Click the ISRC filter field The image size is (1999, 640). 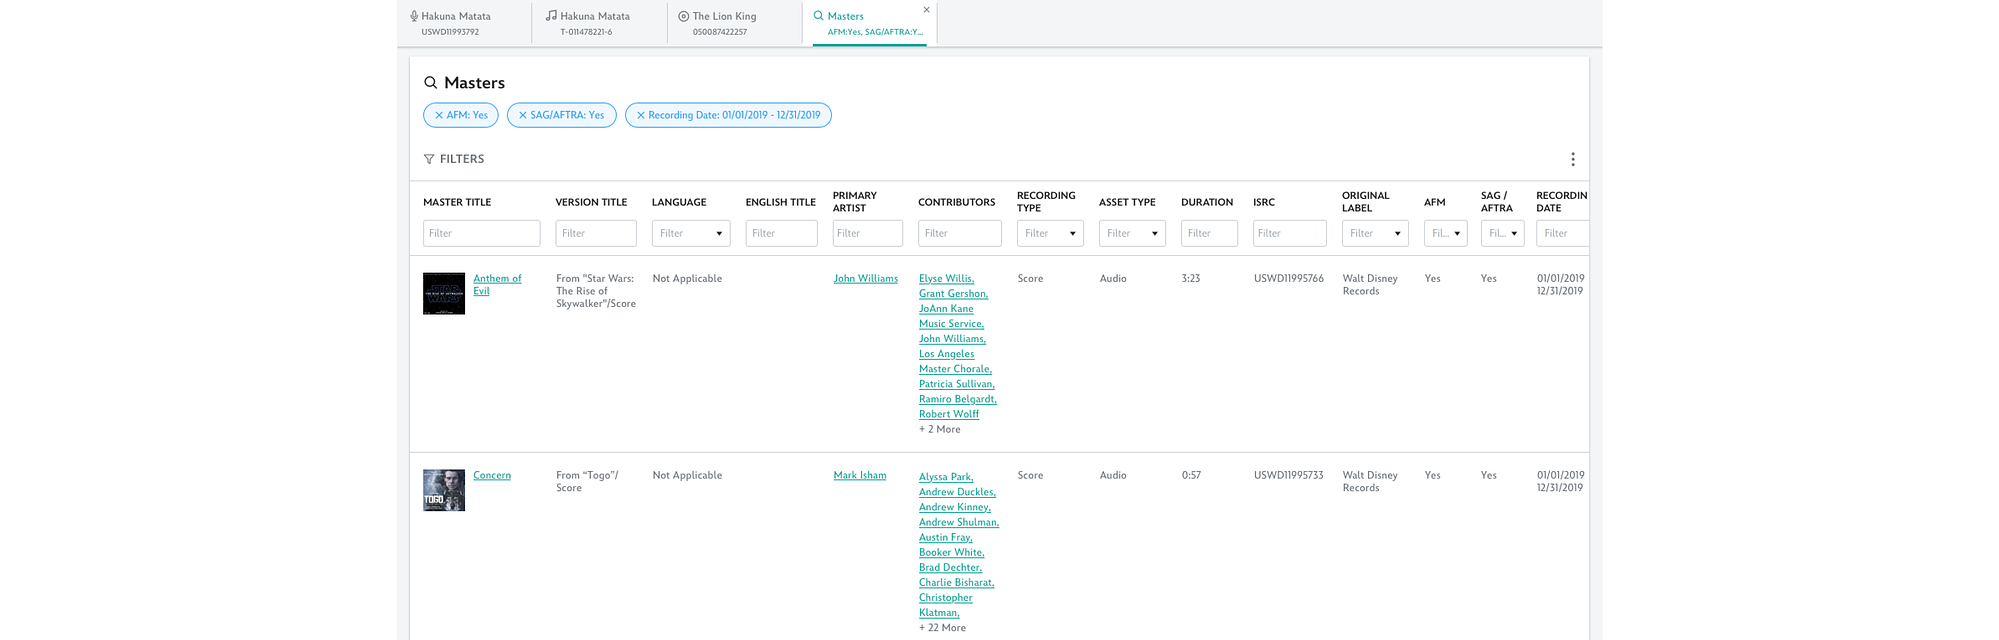[1290, 233]
